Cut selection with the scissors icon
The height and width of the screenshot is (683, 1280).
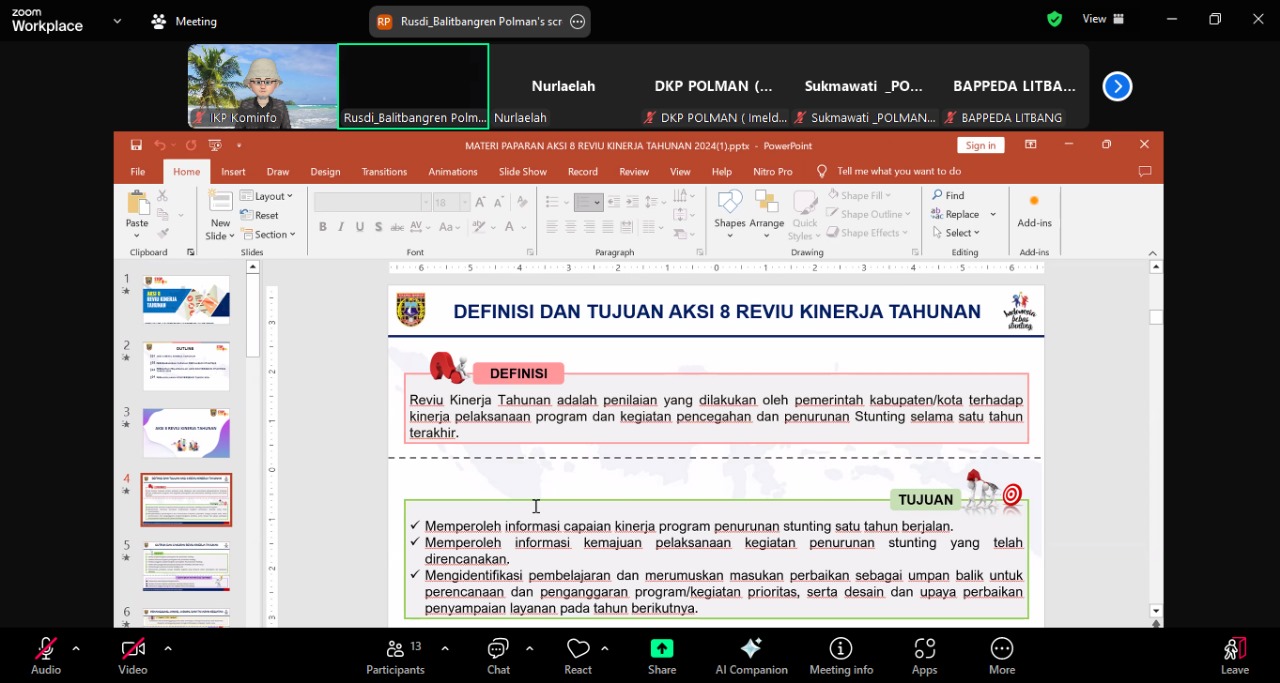[162, 197]
